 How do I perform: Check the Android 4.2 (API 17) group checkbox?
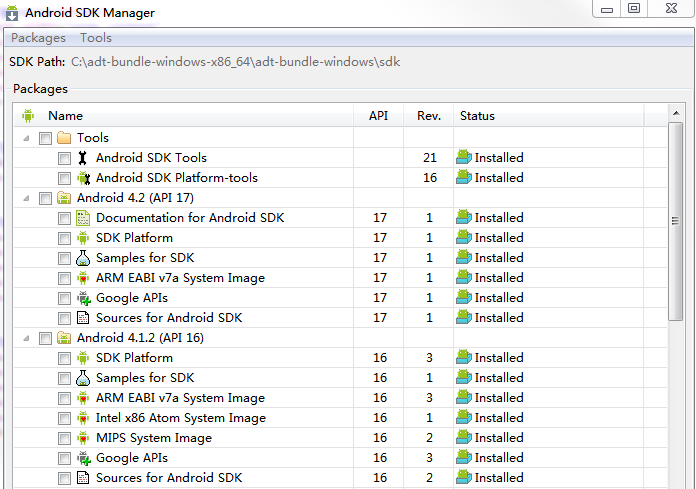pyautogui.click(x=45, y=198)
